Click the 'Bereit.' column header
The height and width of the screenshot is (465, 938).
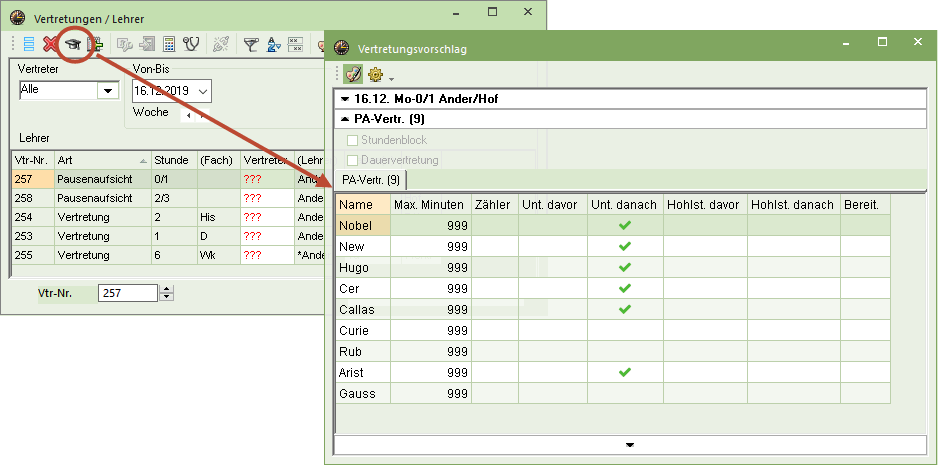click(x=865, y=205)
